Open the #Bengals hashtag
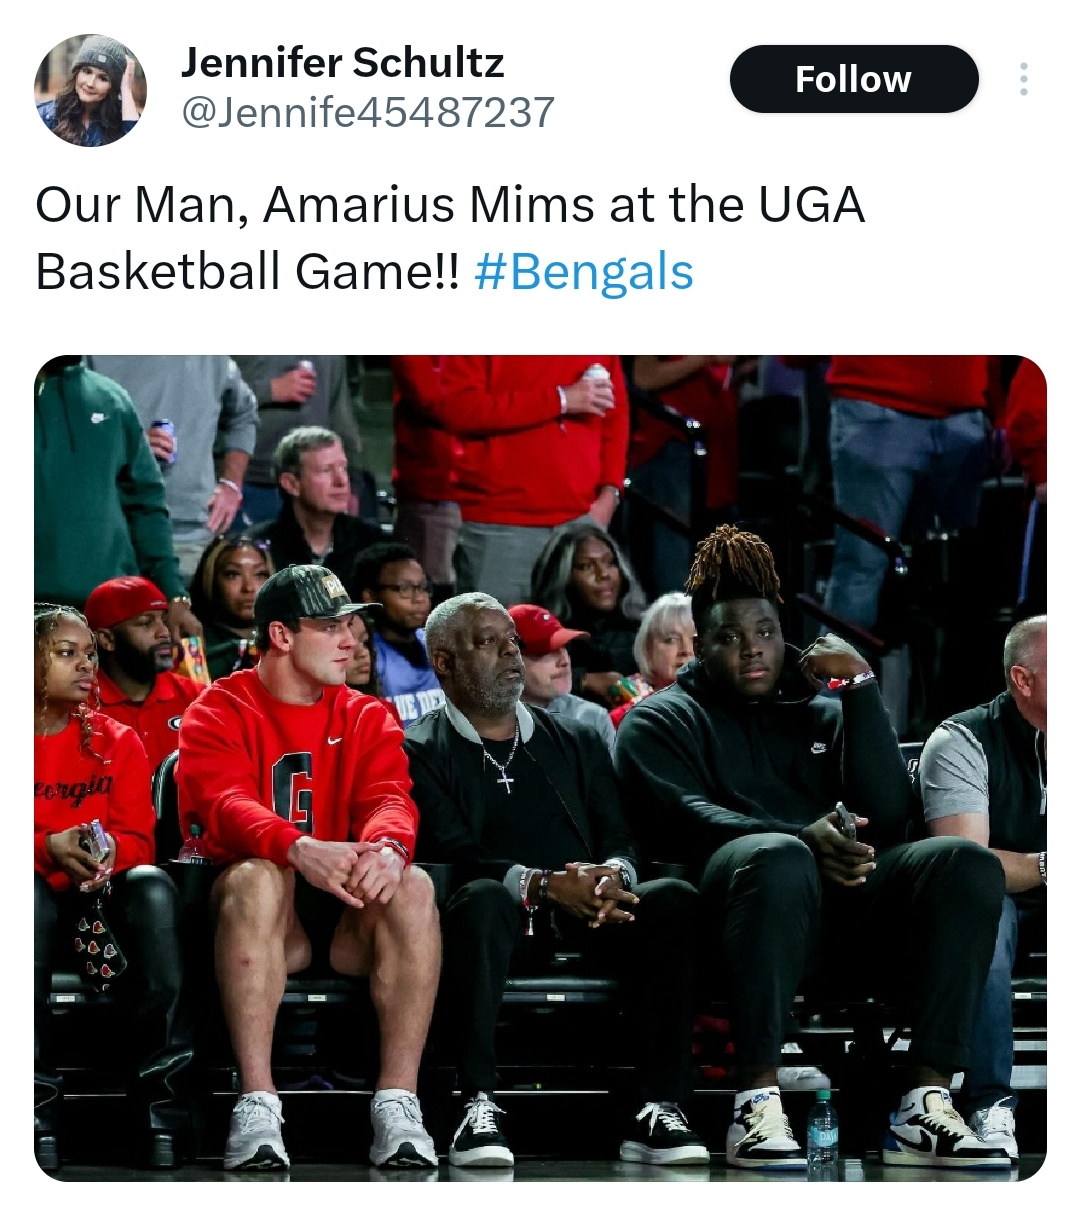The height and width of the screenshot is (1205, 1080). point(584,272)
